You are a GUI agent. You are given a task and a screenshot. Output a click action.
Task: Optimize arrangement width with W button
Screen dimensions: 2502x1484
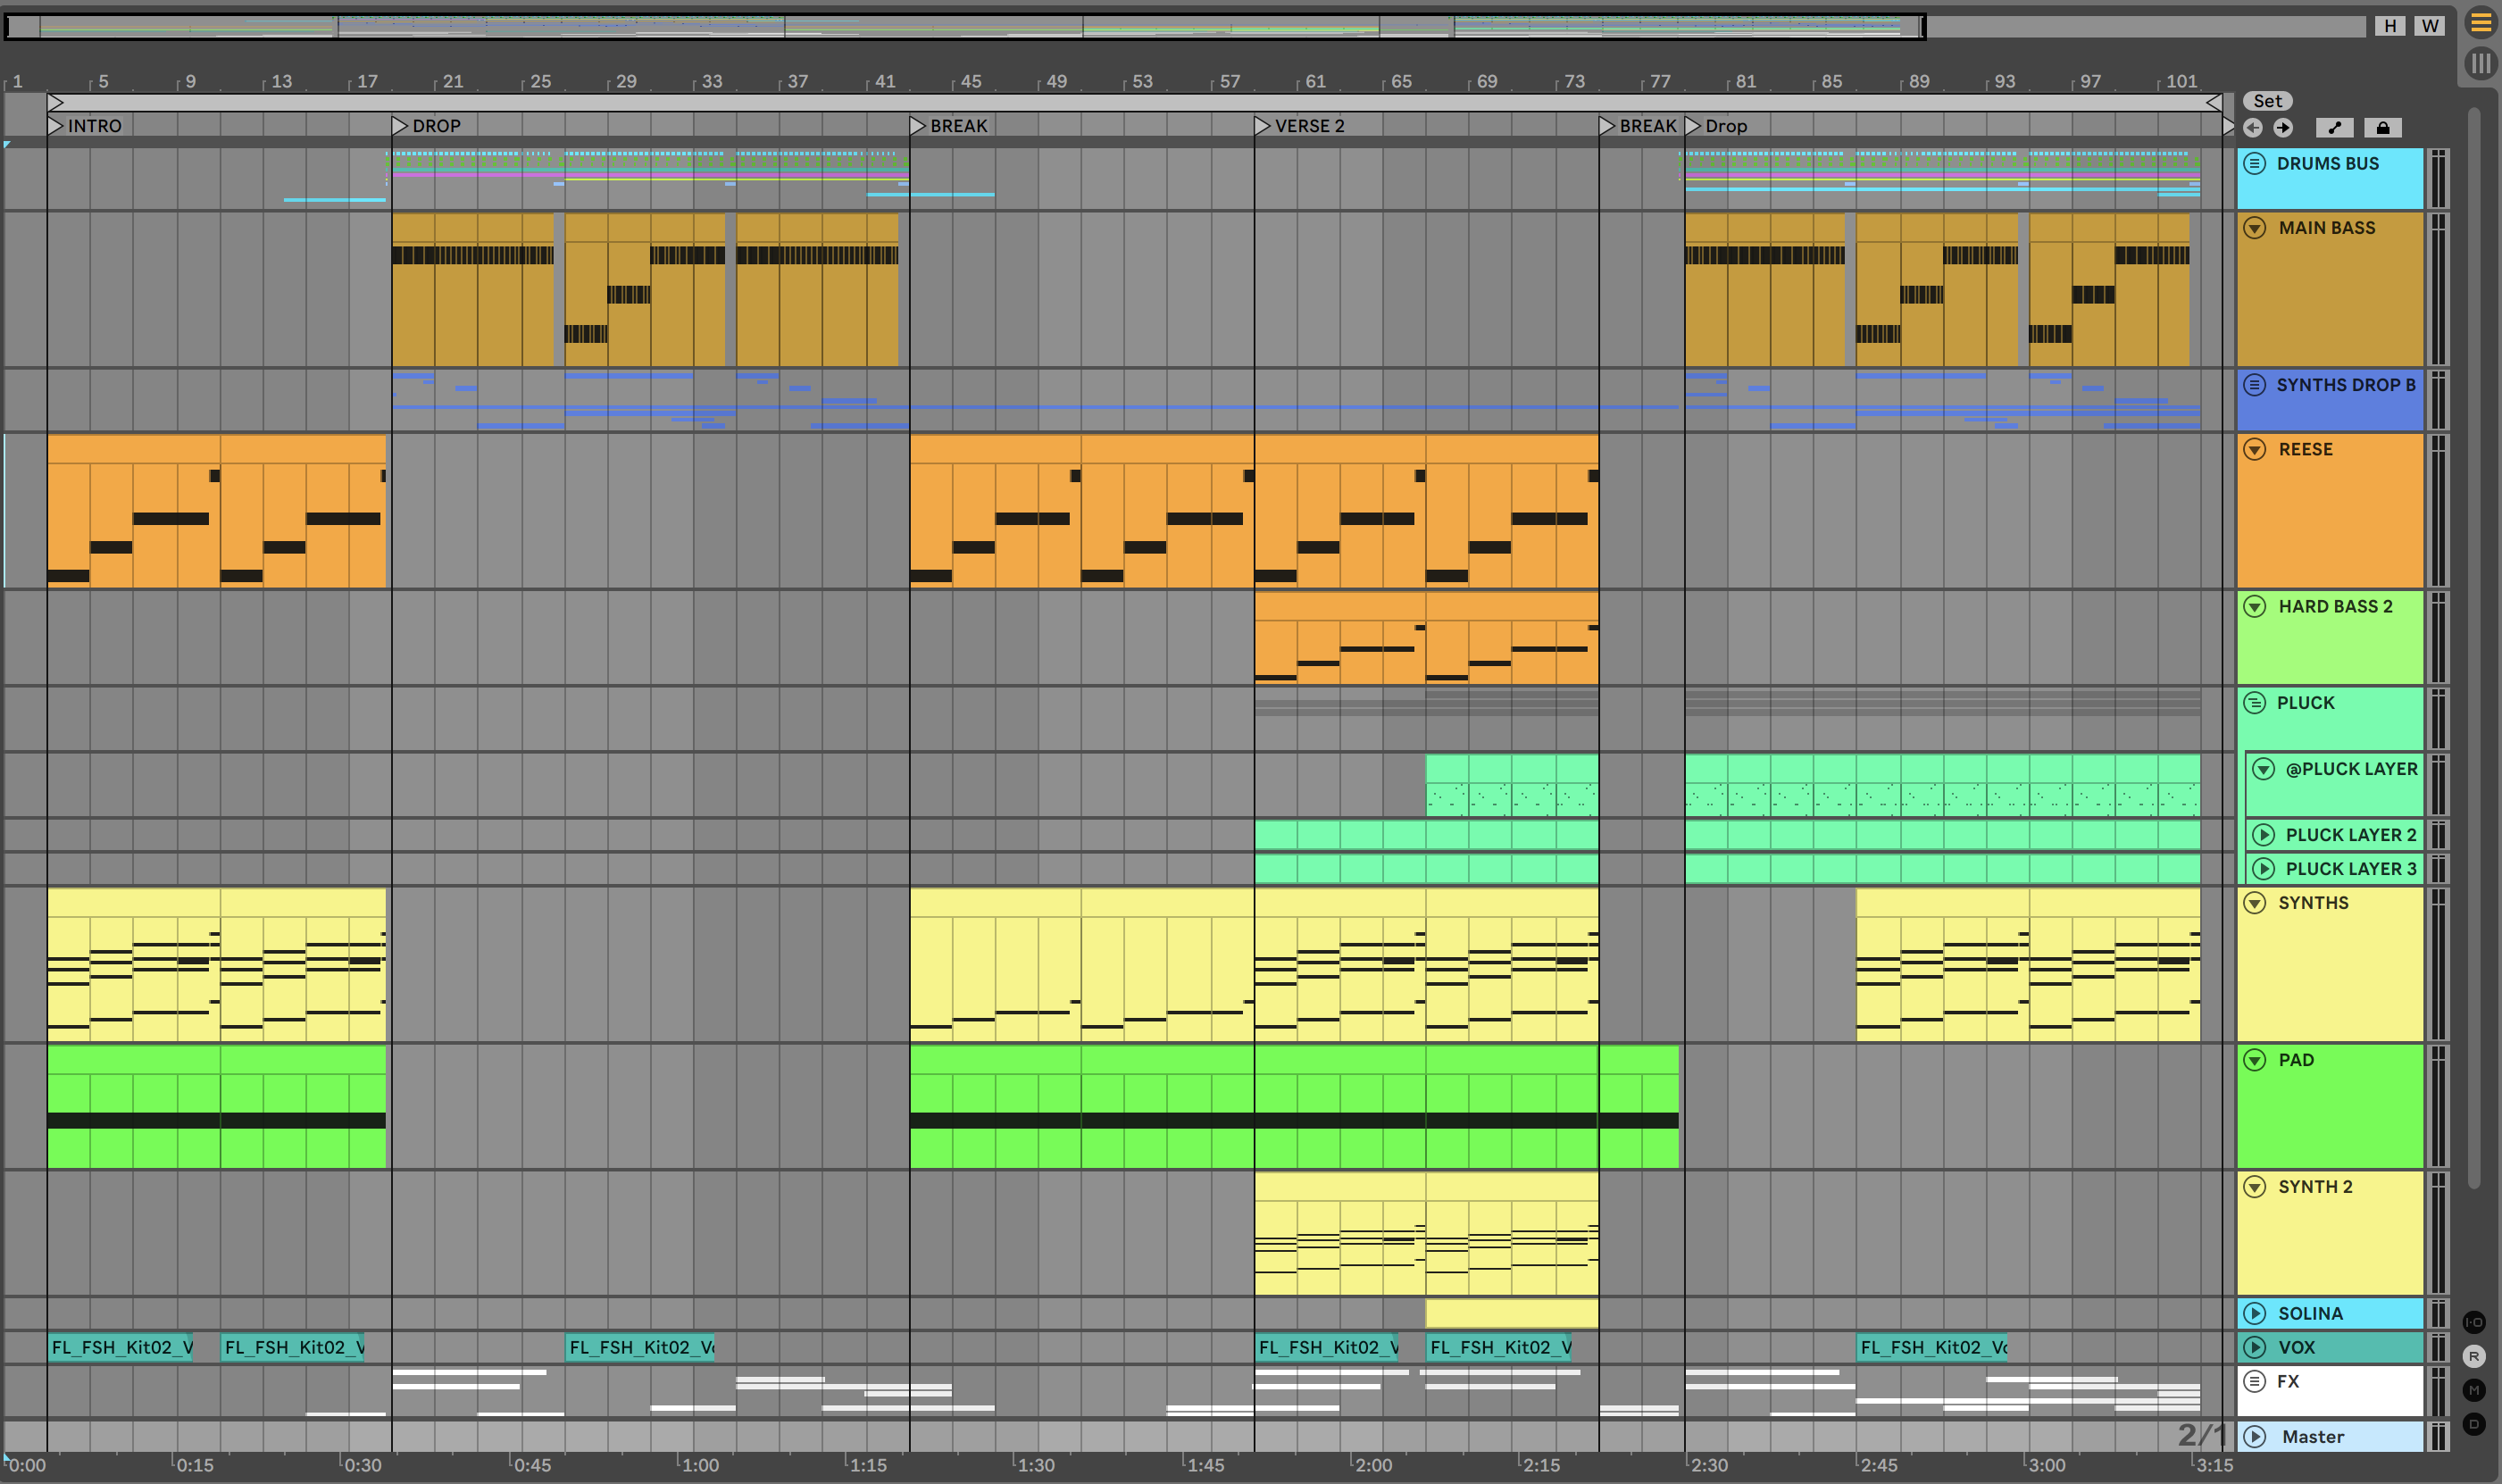[x=2430, y=26]
